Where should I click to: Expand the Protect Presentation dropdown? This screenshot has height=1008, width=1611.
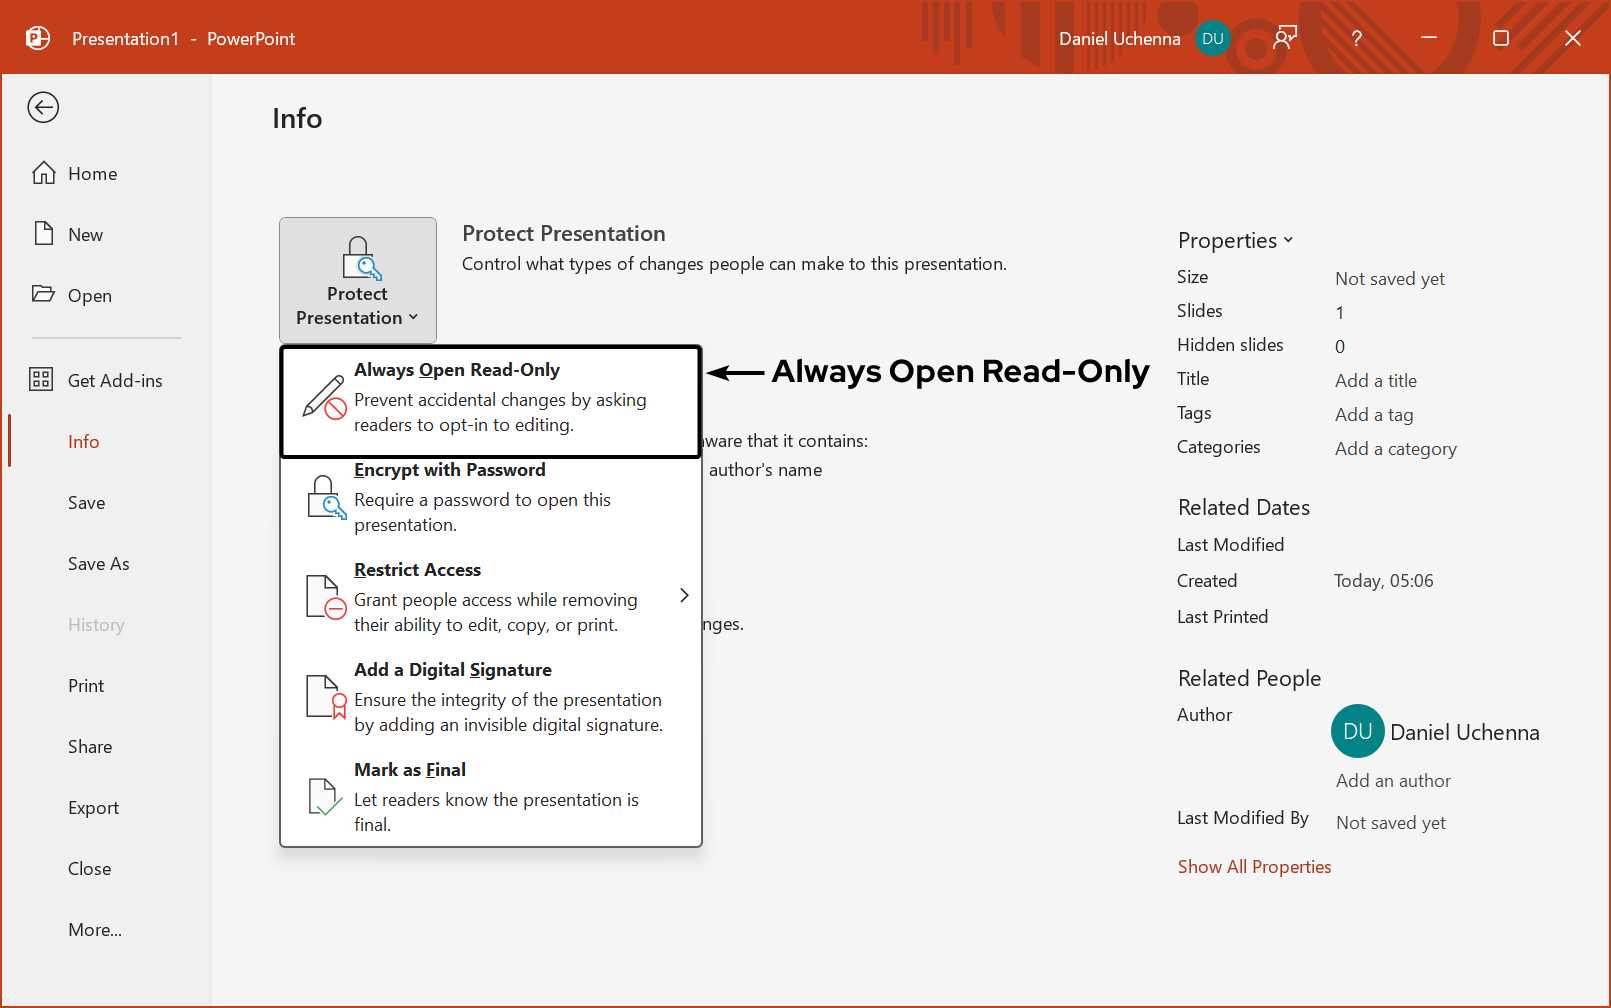414,317
